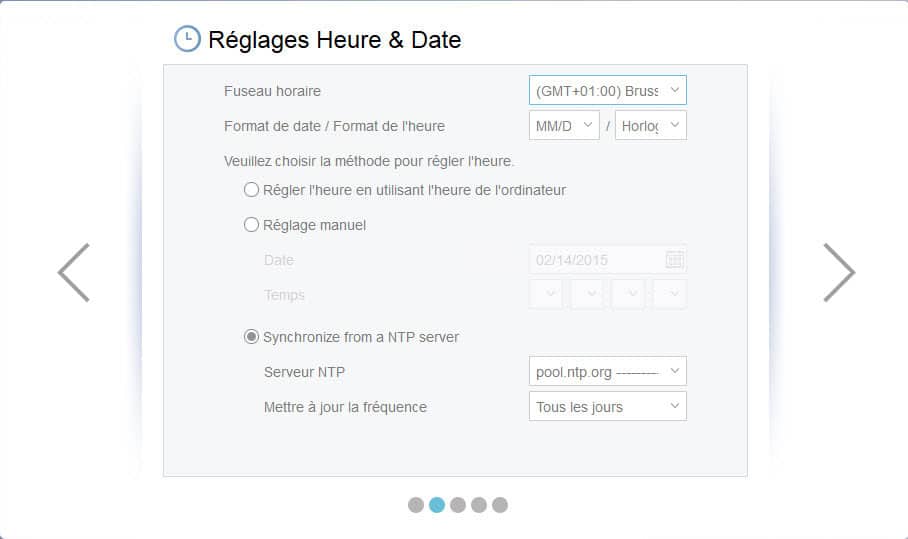The width and height of the screenshot is (908, 539).
Task: Jump to the fourth page dot
Action: point(479,505)
